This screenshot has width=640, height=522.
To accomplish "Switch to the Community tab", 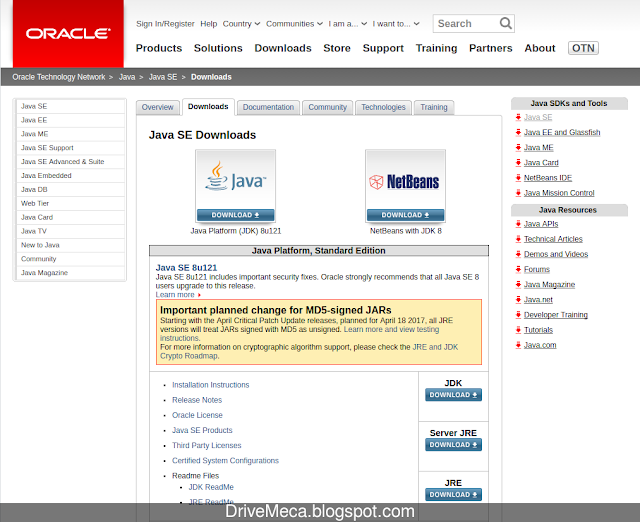I will point(327,107).
